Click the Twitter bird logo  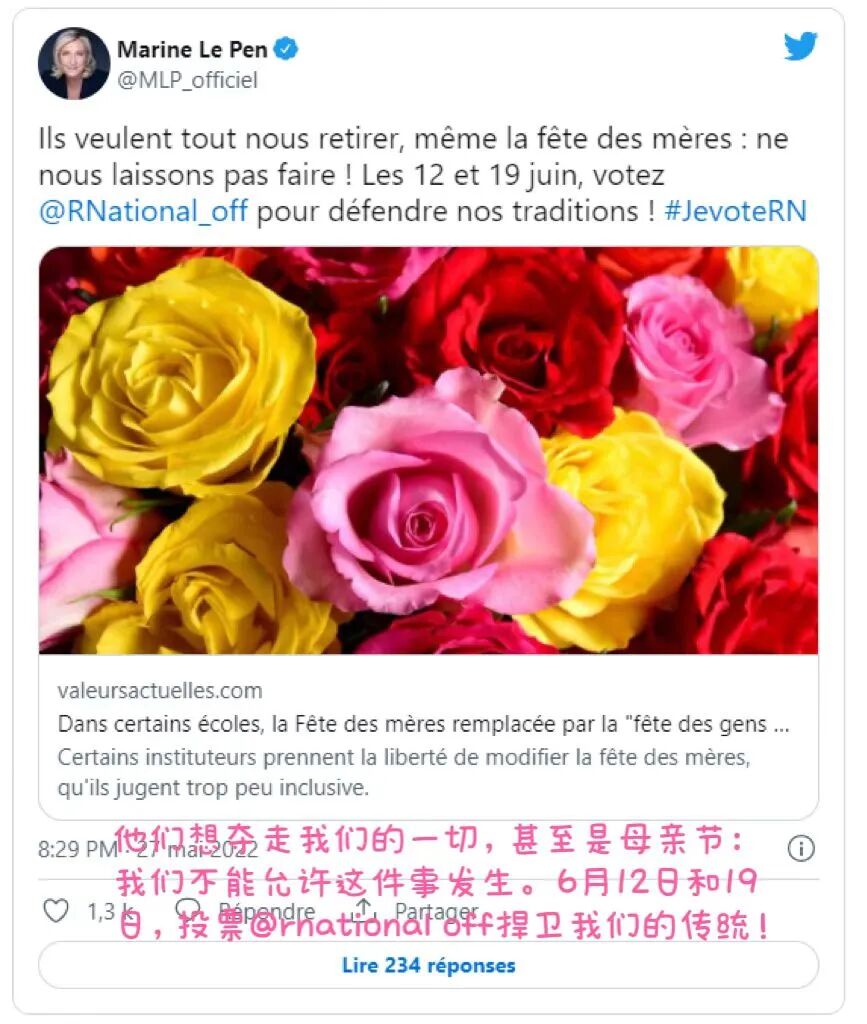tap(800, 46)
